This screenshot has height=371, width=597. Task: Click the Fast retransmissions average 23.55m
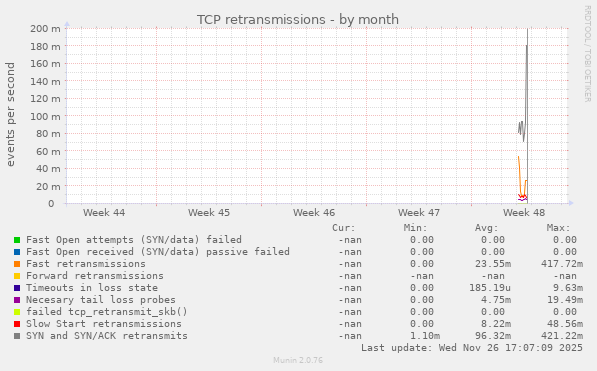(493, 264)
